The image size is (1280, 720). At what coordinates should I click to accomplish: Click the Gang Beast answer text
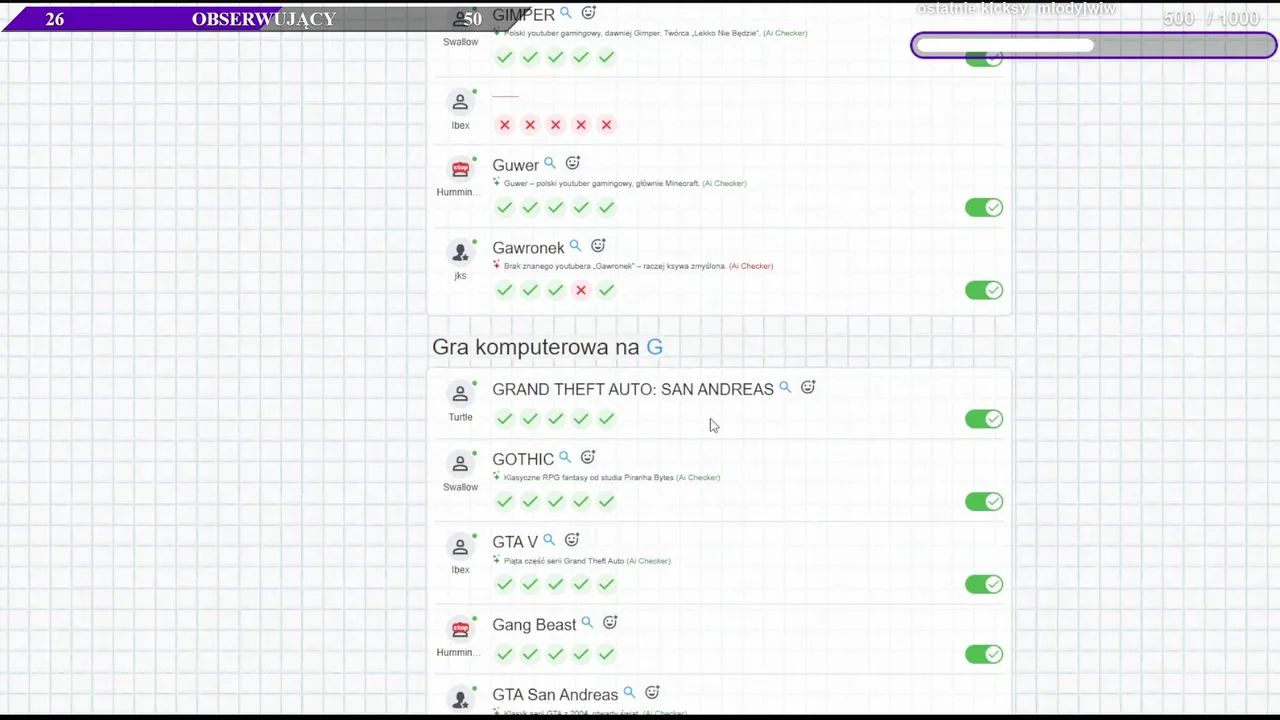534,625
